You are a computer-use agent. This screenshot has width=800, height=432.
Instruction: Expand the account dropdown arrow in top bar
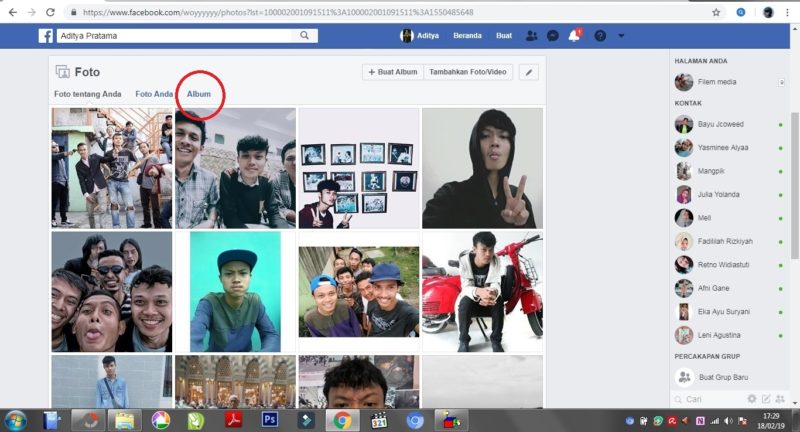point(621,36)
